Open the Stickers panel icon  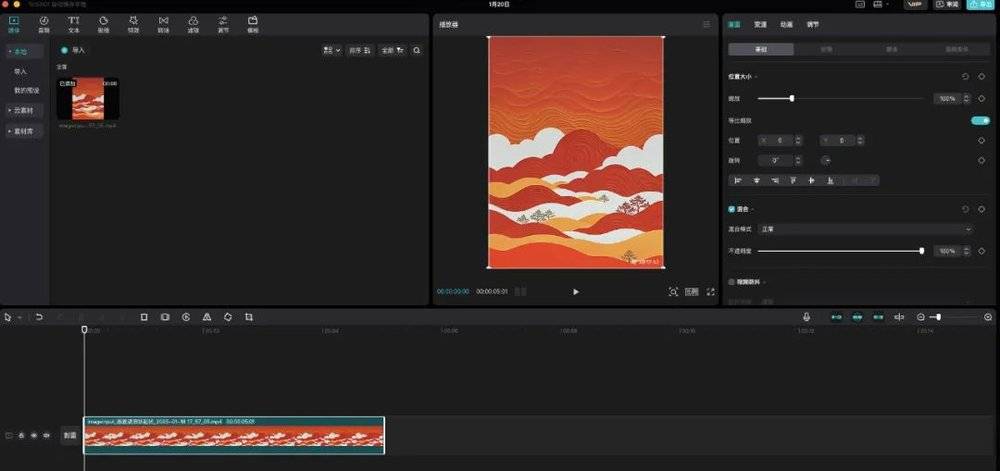[x=103, y=23]
